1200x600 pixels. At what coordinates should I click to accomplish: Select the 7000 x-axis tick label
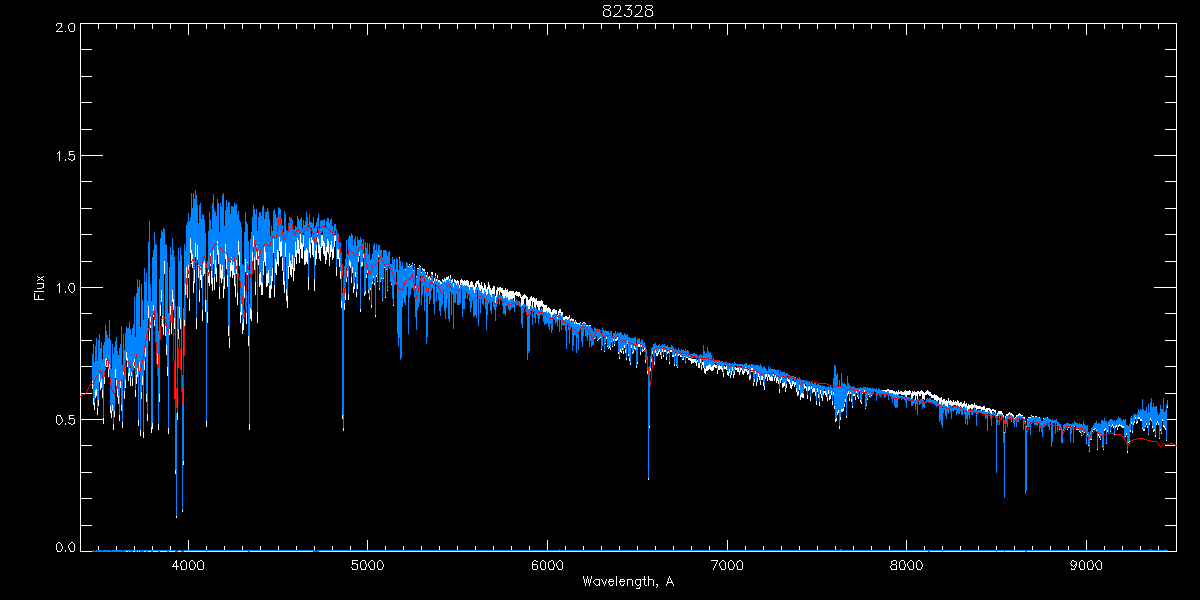[x=727, y=563]
